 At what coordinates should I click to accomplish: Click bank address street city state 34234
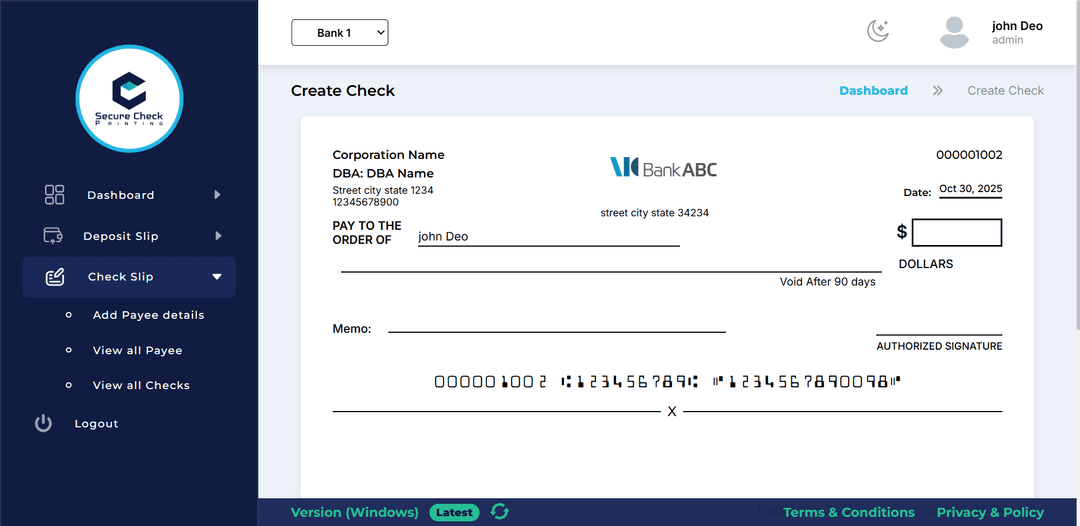coord(654,213)
